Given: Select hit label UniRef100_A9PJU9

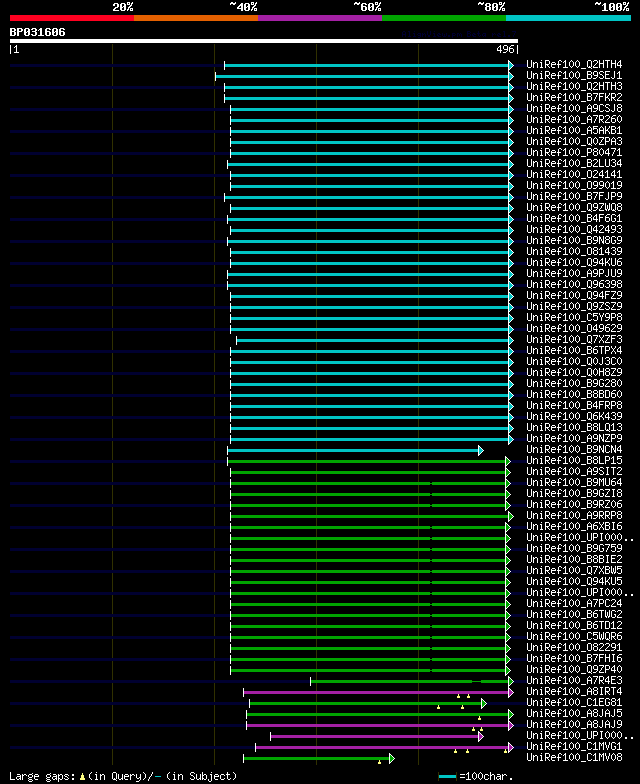Looking at the screenshot, I should 574,274.
